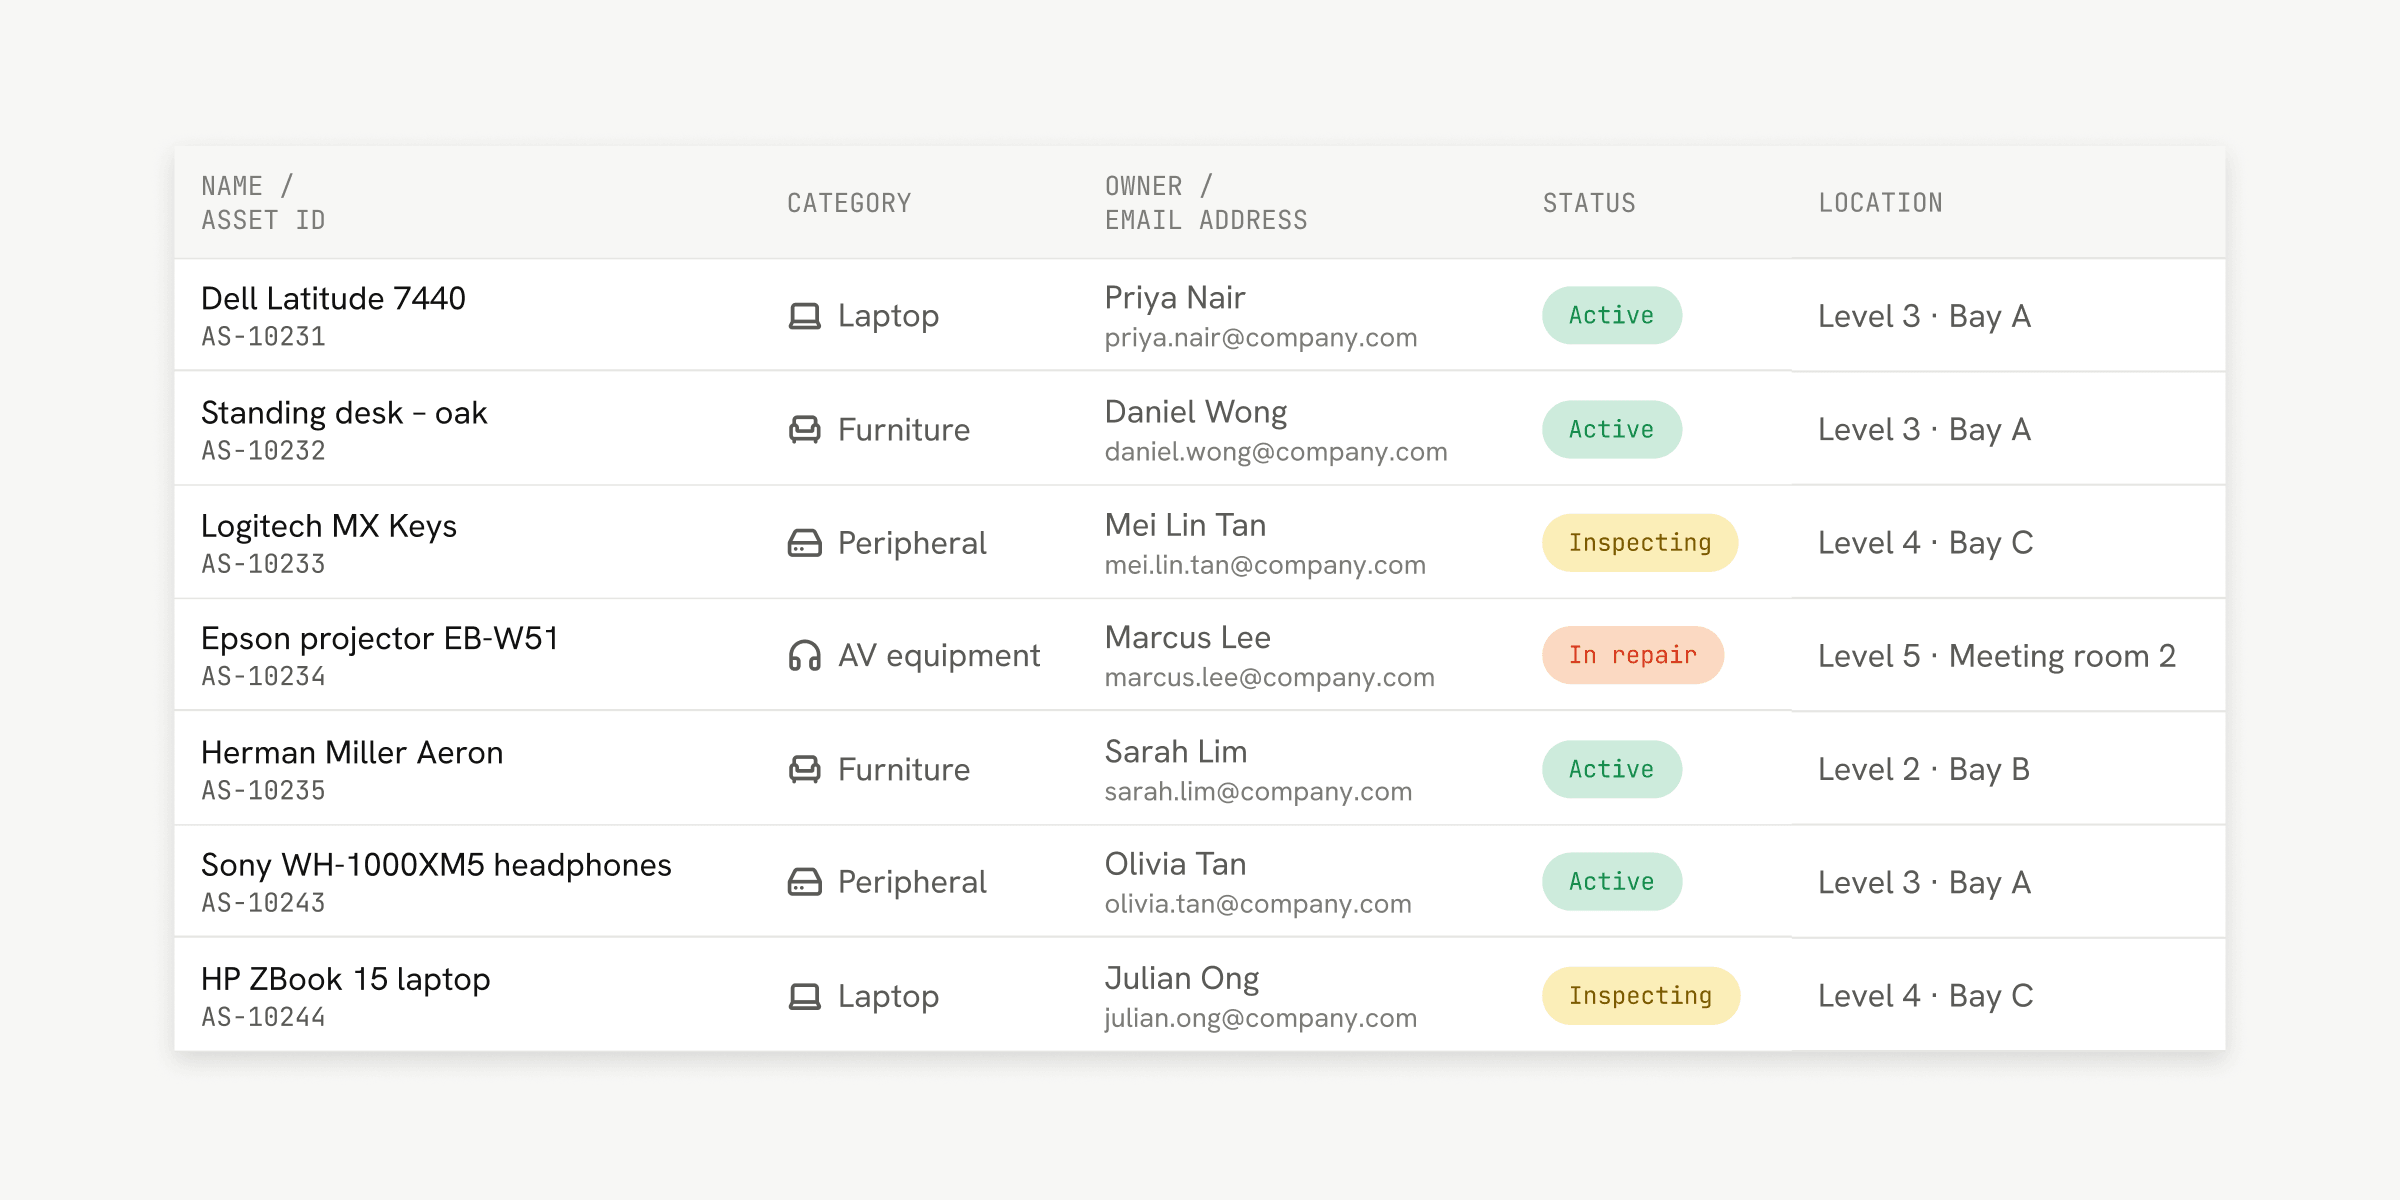Viewport: 2400px width, 1200px height.
Task: Select the Sony WH-1000XM5 headphones asset name
Action: (436, 865)
